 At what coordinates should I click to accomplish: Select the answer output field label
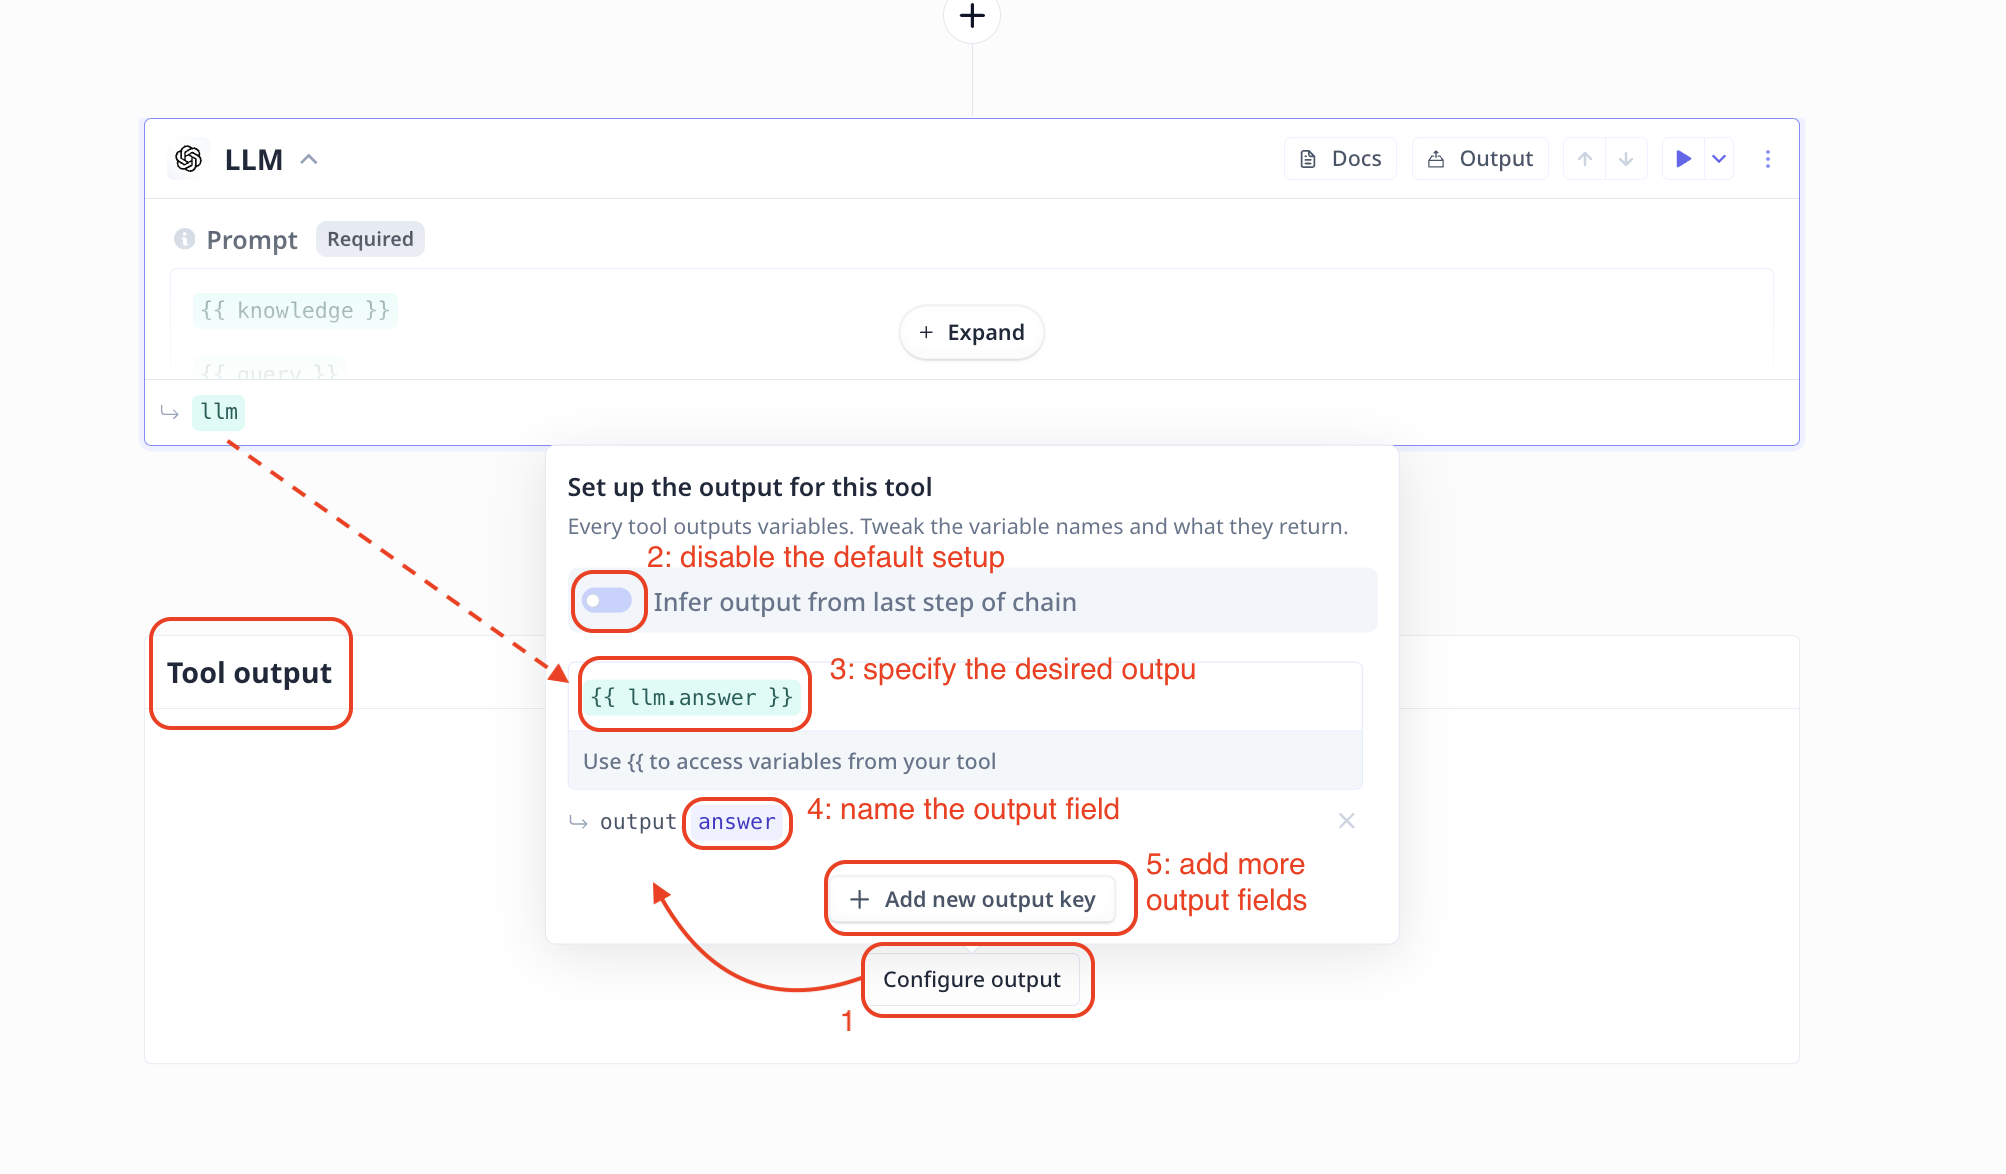point(736,820)
